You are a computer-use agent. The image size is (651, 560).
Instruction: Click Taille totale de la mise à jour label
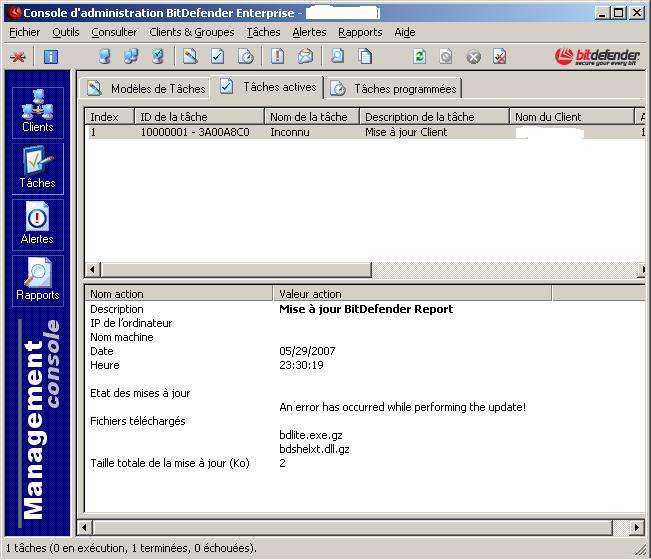170,463
